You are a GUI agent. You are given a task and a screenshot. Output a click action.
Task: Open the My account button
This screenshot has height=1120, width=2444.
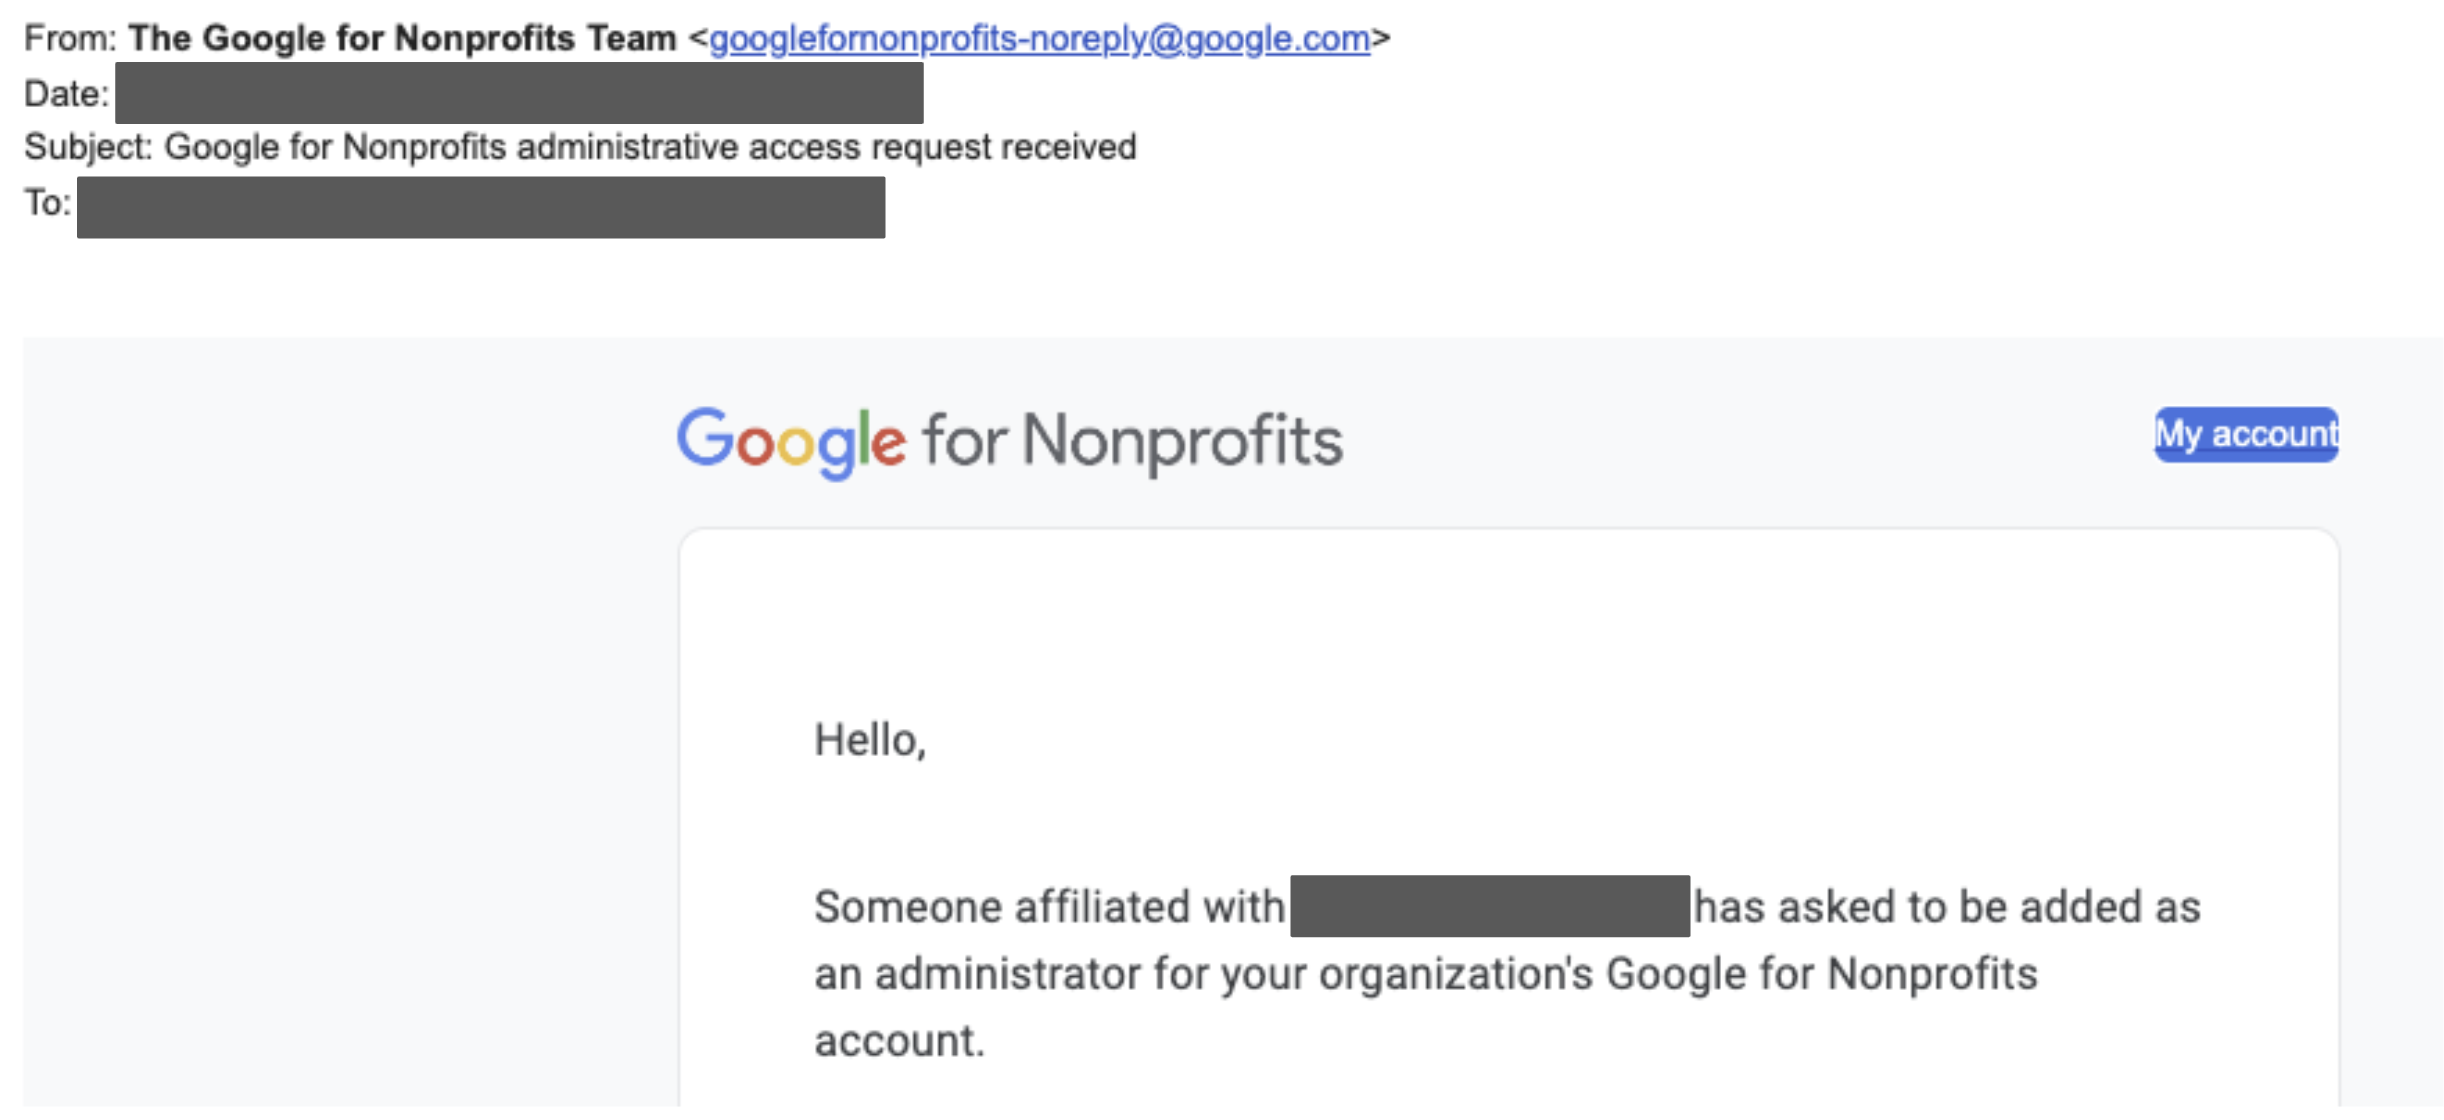point(2245,435)
